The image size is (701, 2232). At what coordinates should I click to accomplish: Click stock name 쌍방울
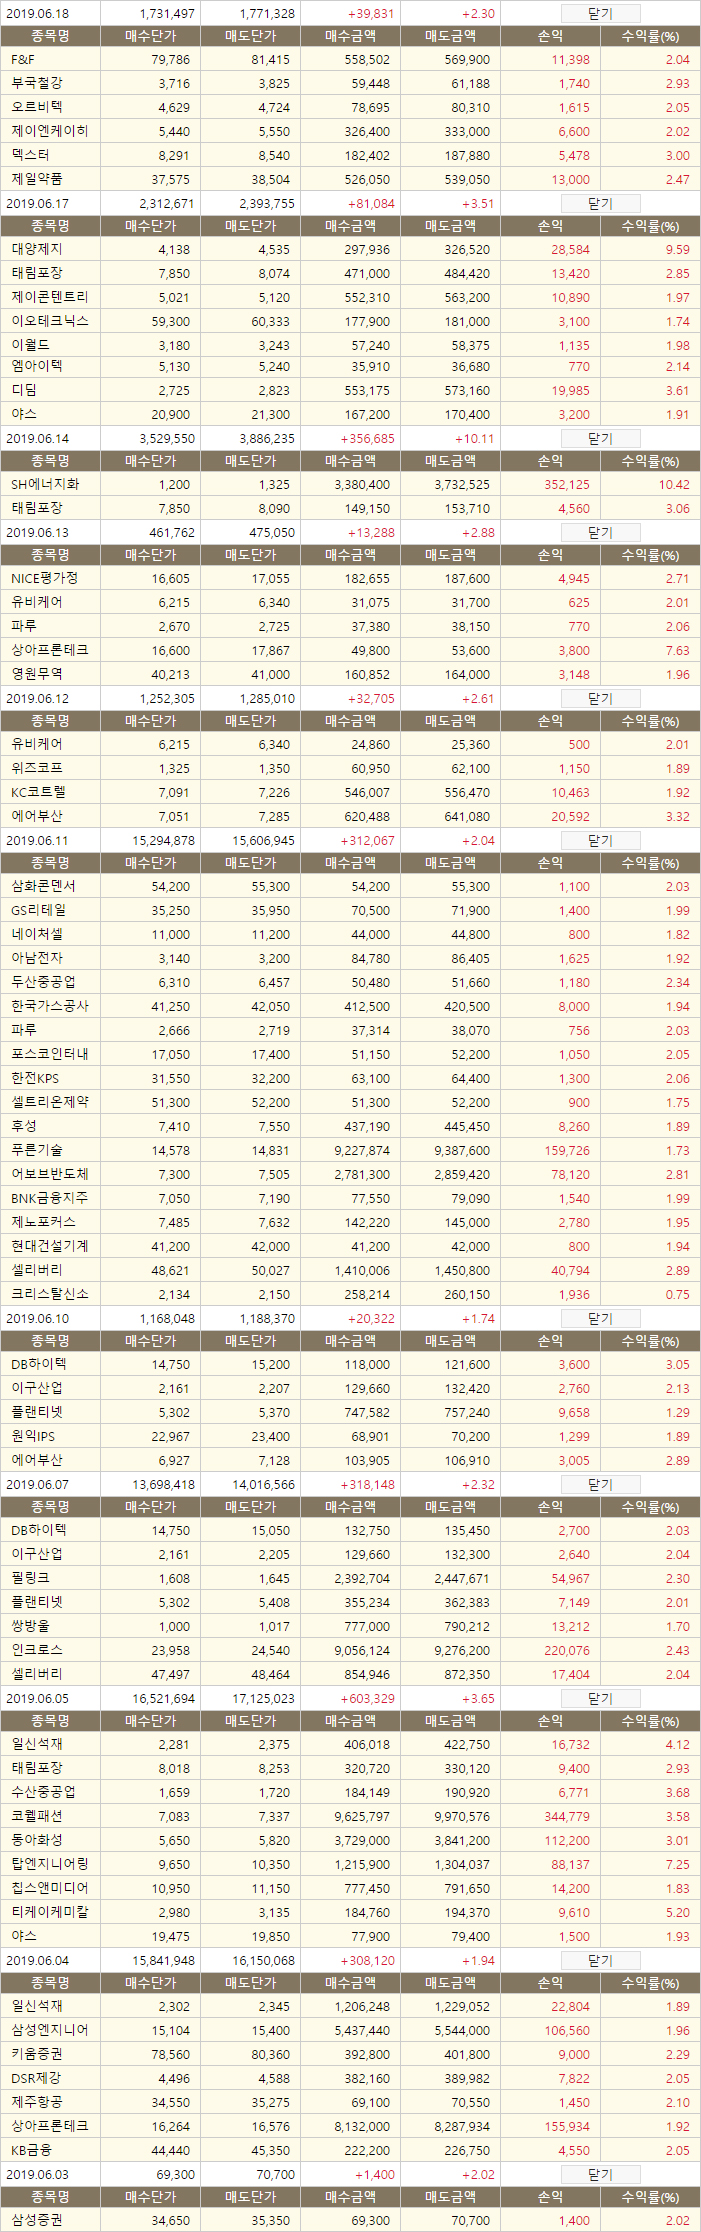point(30,1627)
